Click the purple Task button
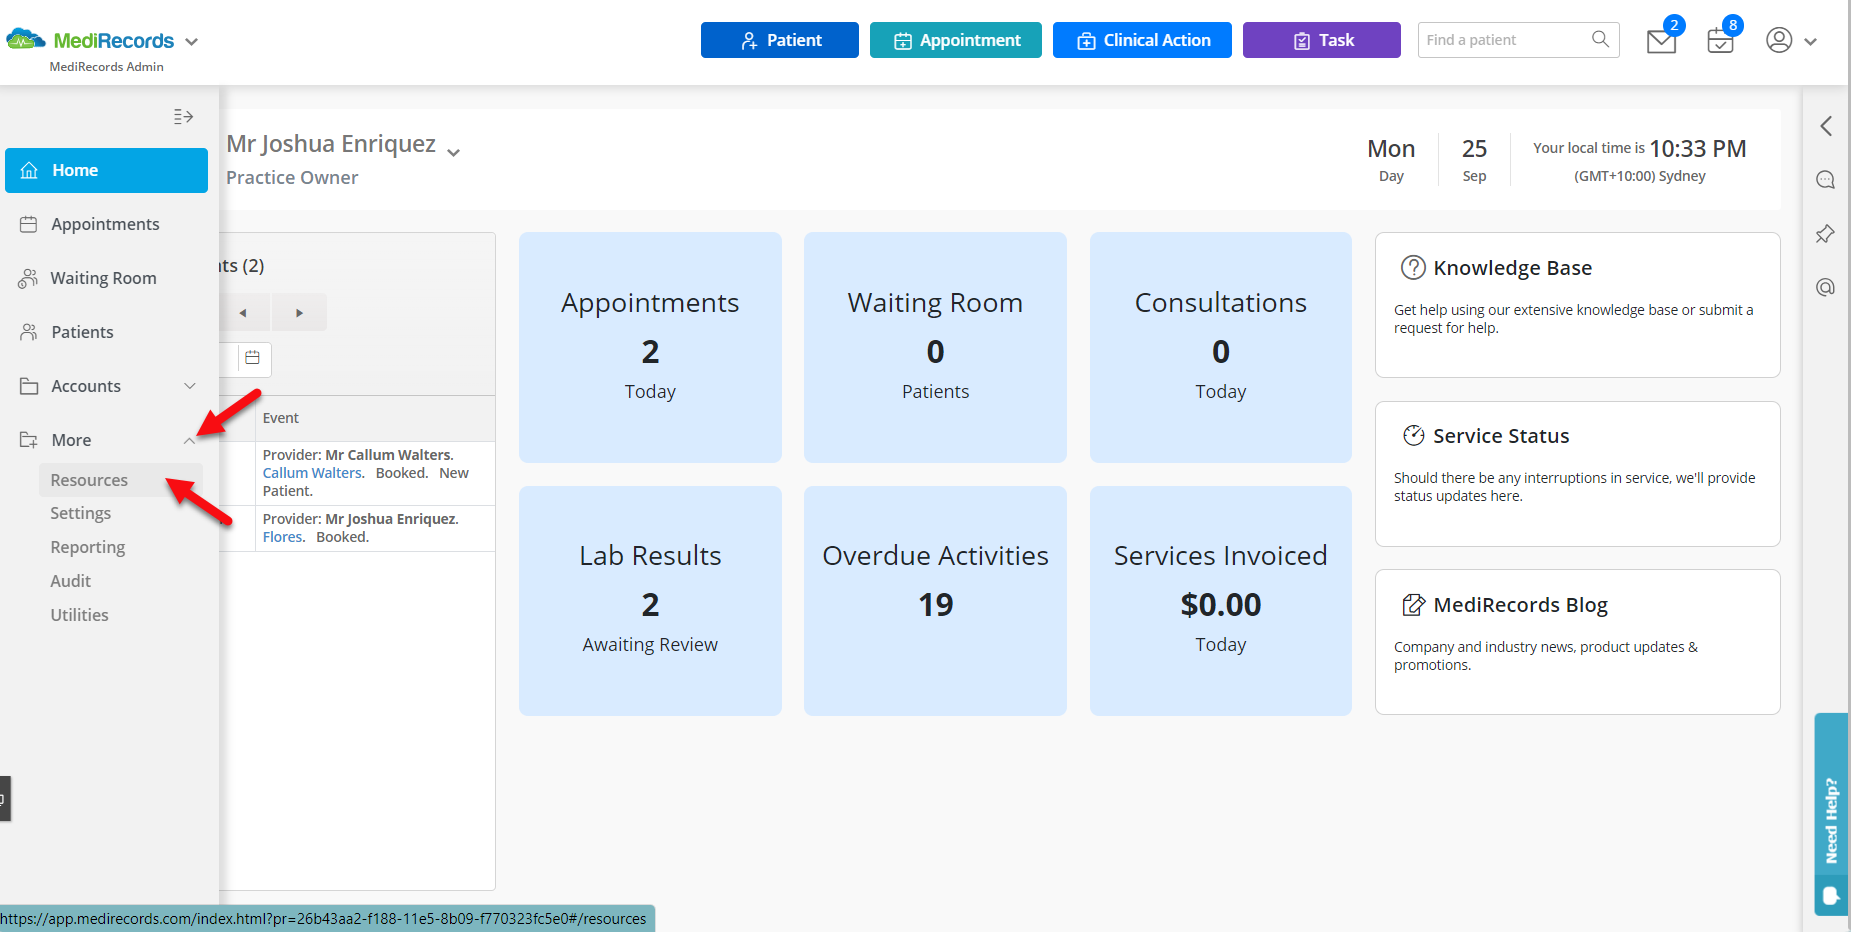Screen dimensions: 1851x932 (1322, 40)
